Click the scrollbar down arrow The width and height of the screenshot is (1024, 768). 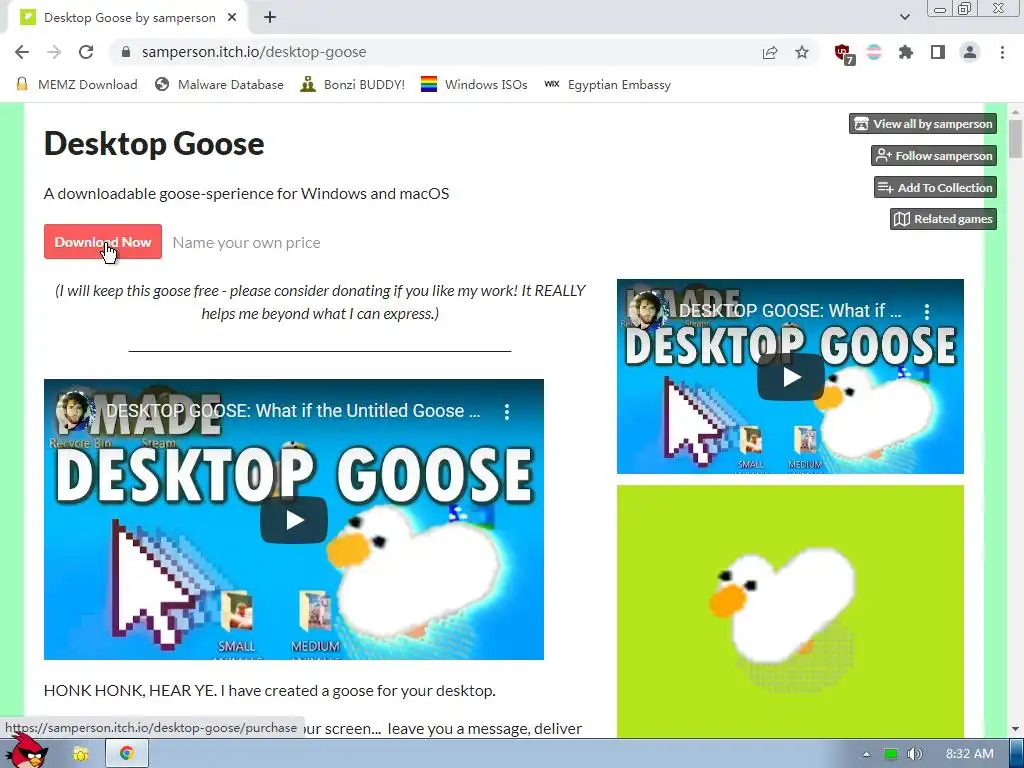(x=1015, y=728)
